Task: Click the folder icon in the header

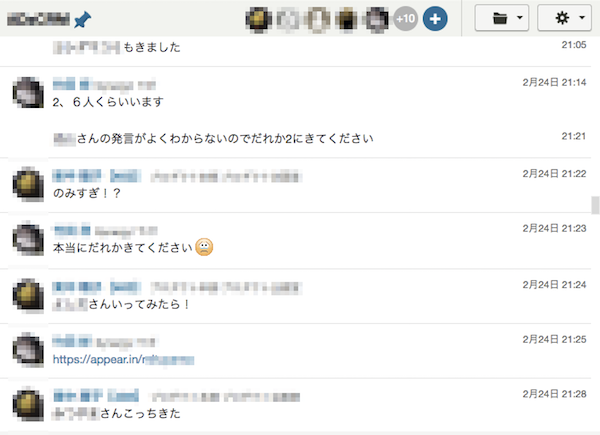Action: point(500,18)
